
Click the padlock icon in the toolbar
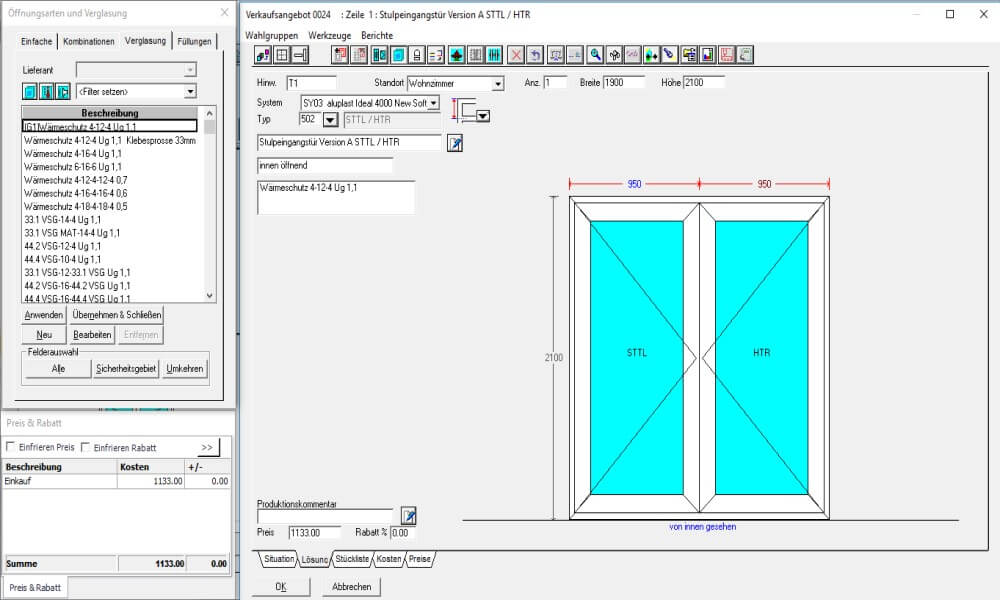pos(416,55)
